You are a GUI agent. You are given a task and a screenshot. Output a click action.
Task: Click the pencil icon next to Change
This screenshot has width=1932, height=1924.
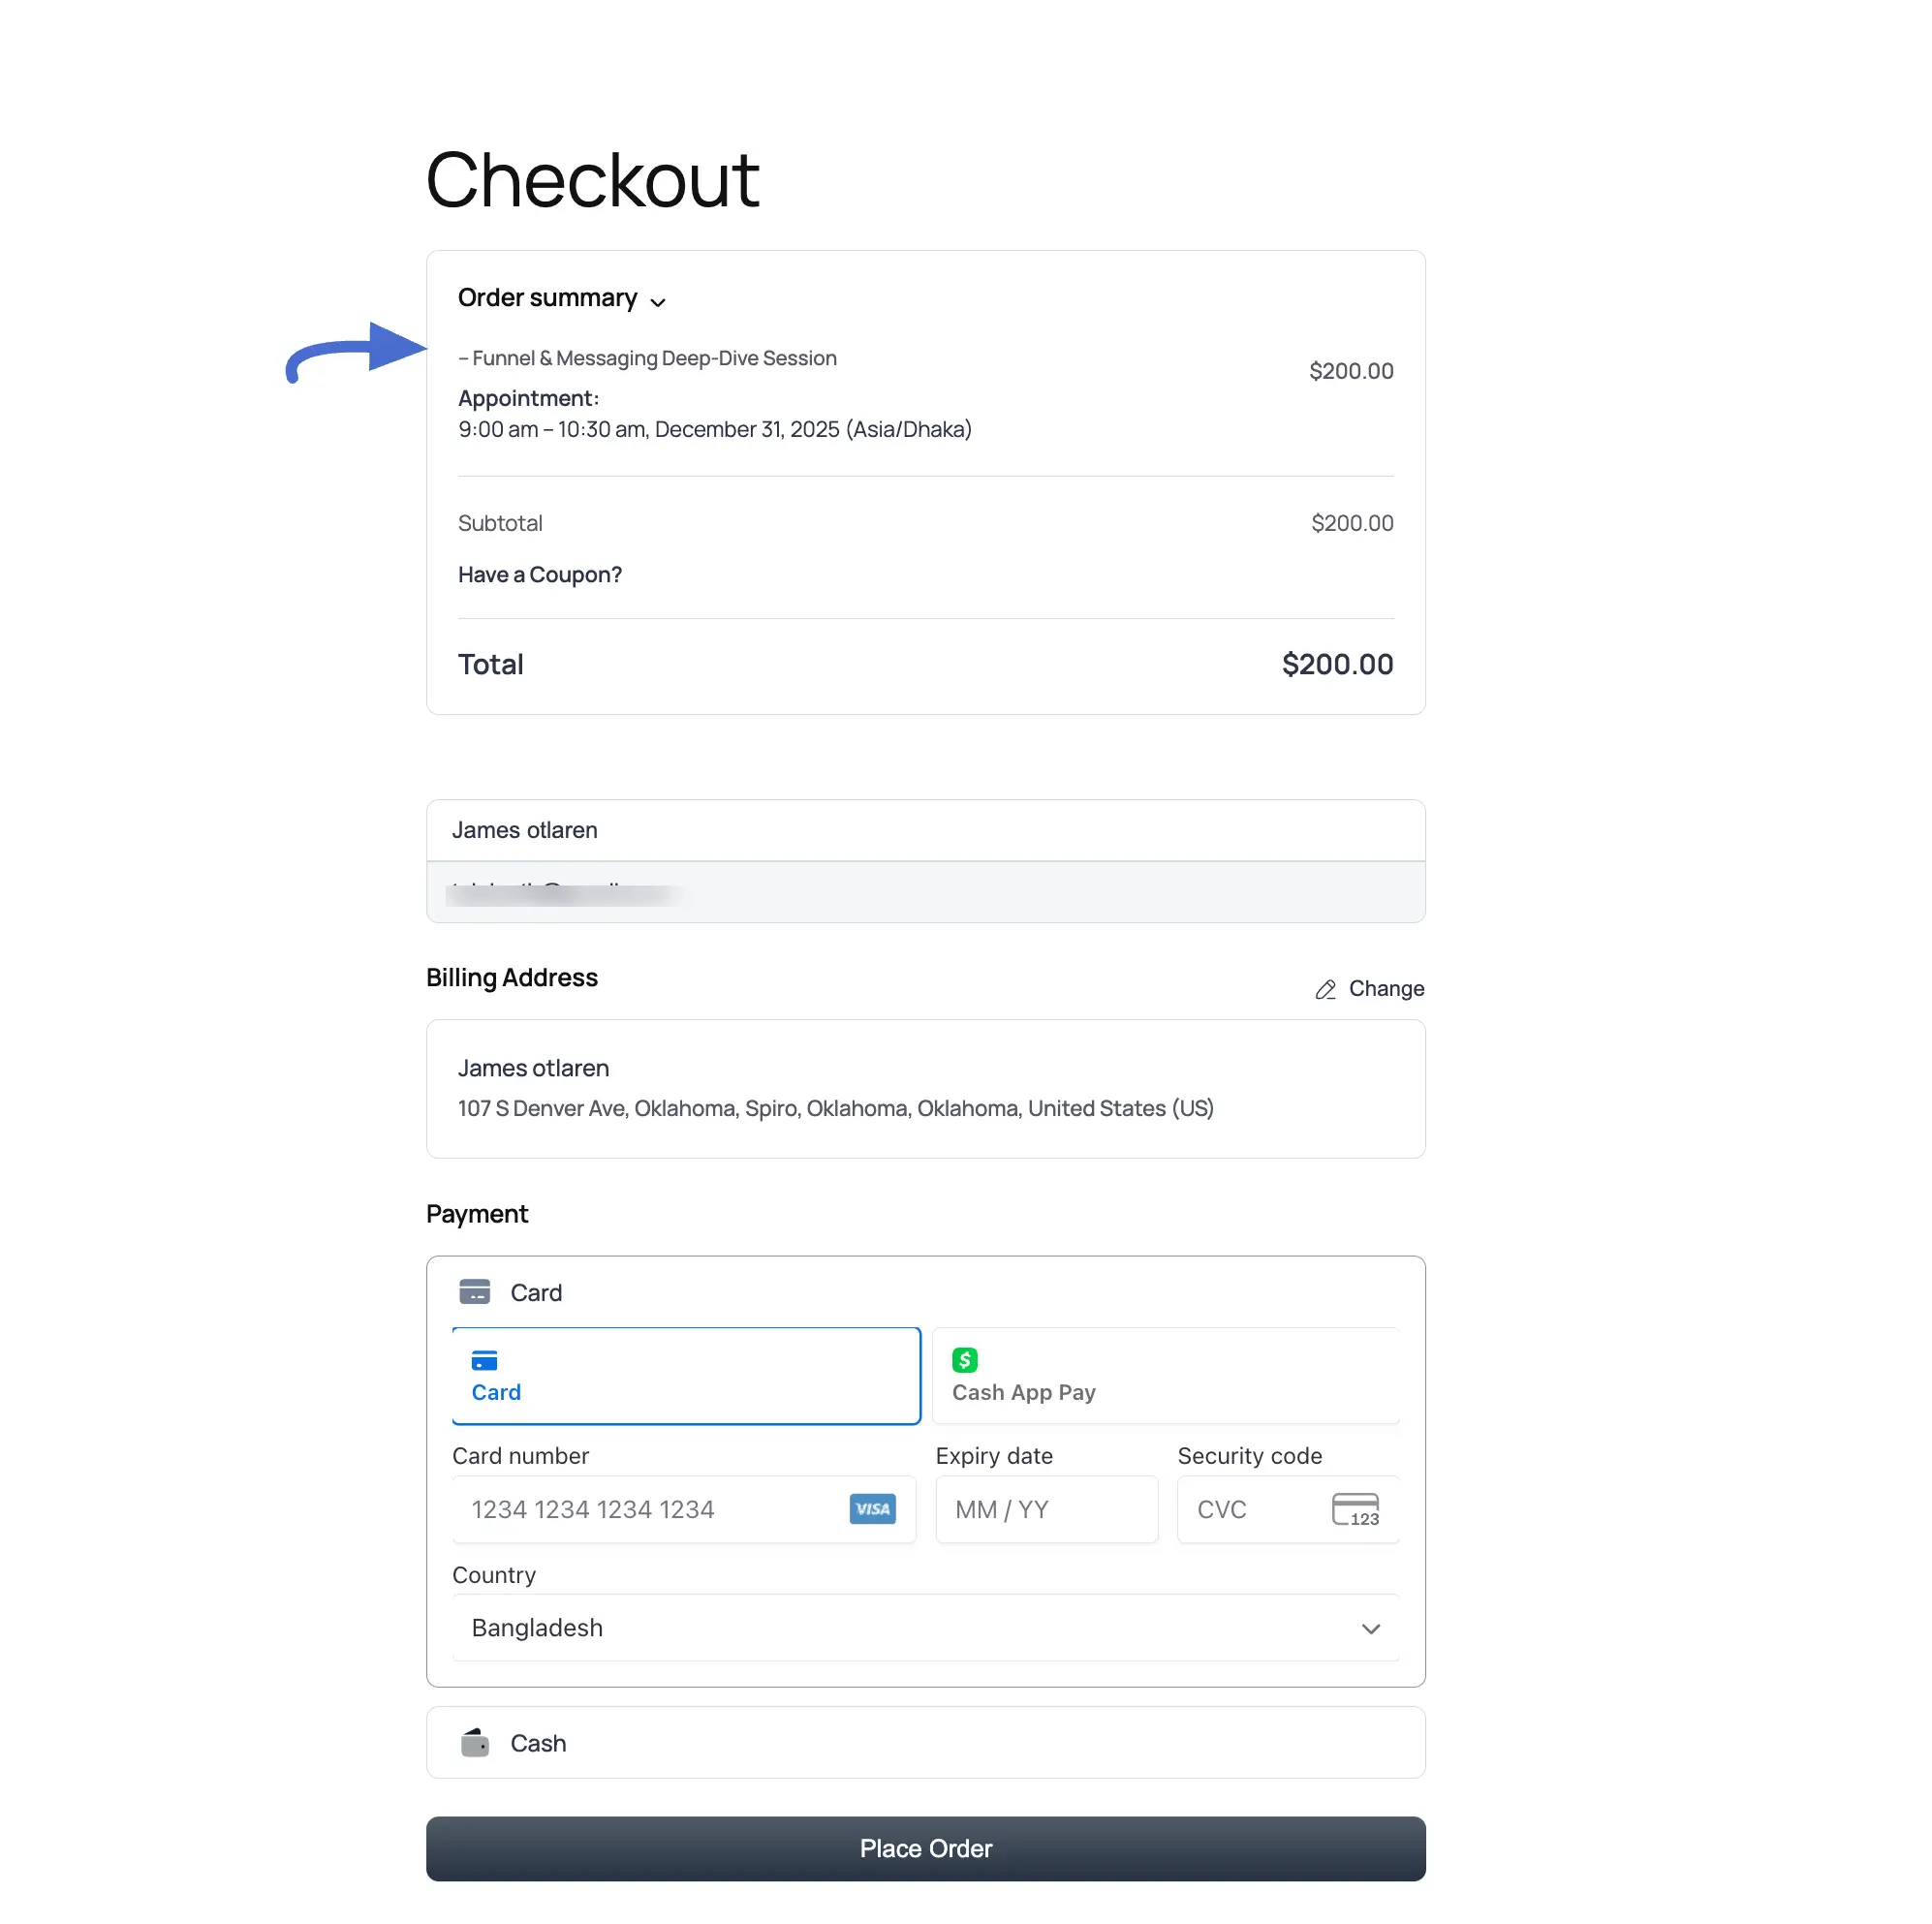click(1325, 988)
